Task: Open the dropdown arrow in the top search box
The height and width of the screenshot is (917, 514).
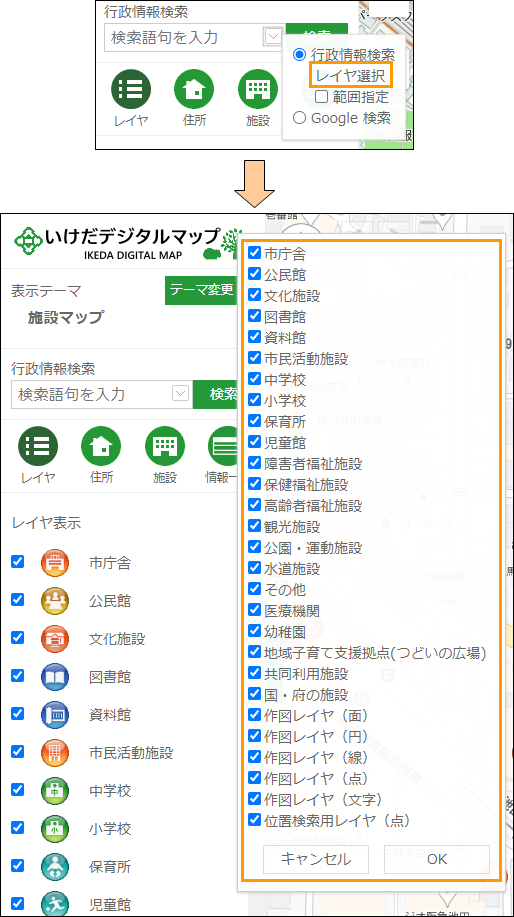Action: (274, 37)
